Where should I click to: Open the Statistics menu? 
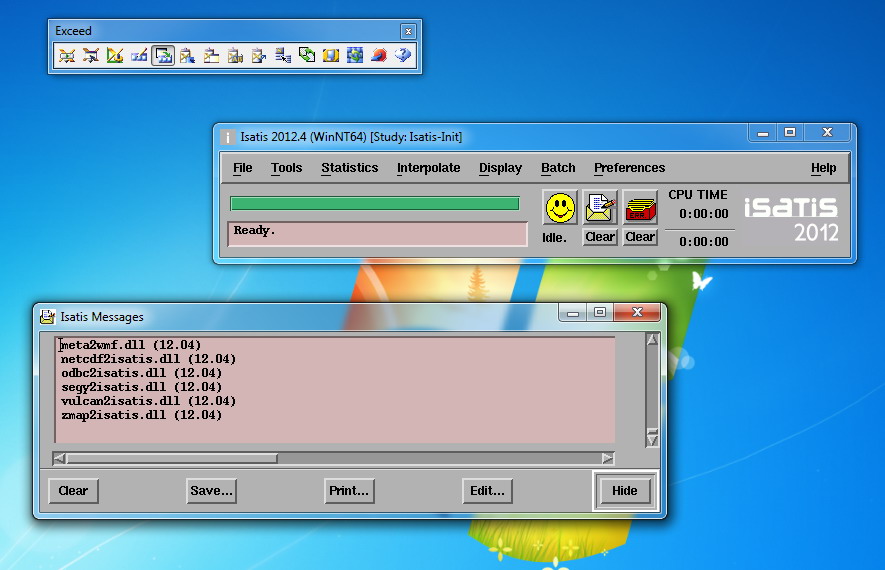pos(350,168)
